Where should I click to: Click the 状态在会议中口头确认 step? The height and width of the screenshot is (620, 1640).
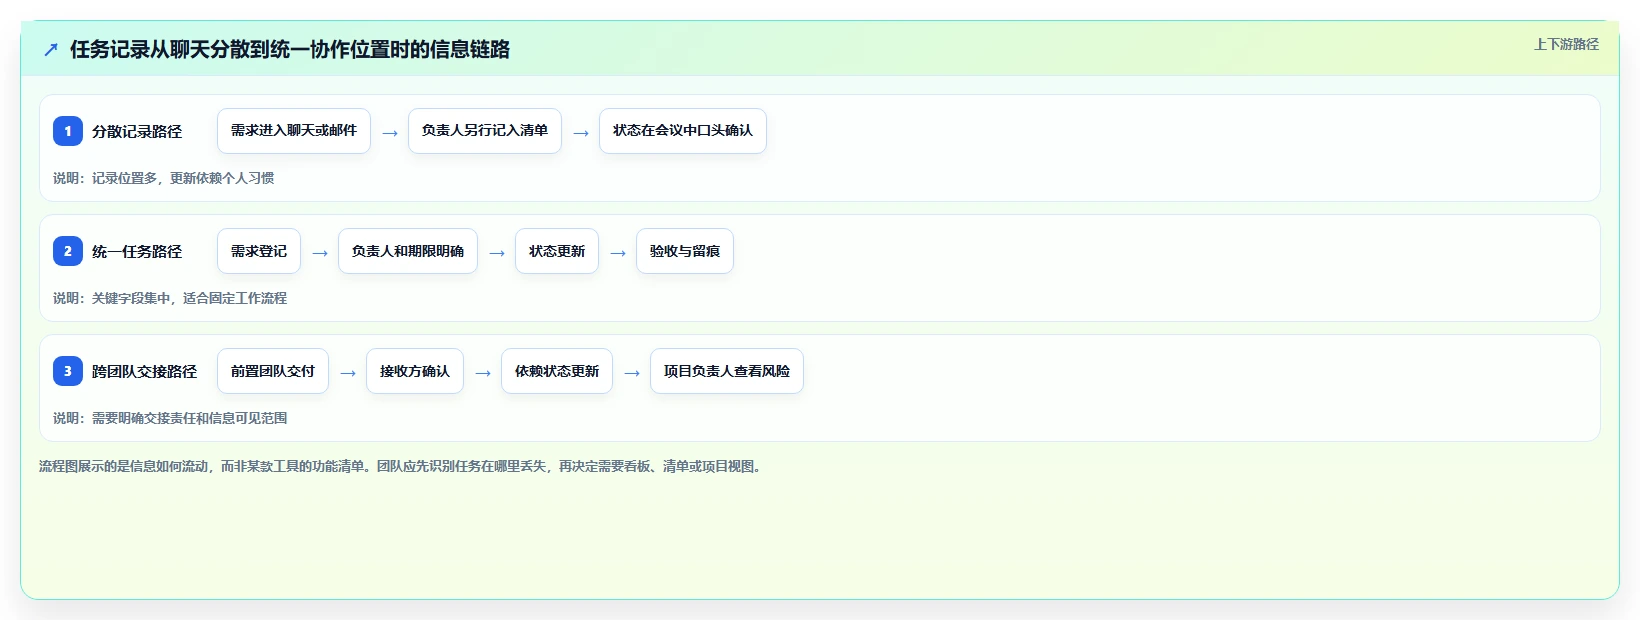pyautogui.click(x=683, y=131)
